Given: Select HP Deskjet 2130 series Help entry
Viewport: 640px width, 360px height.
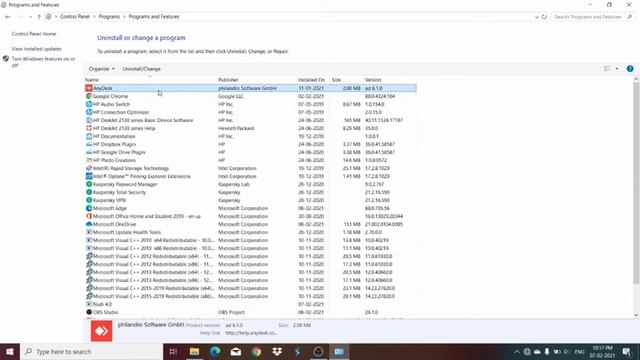Looking at the screenshot, I should (x=251, y=128).
